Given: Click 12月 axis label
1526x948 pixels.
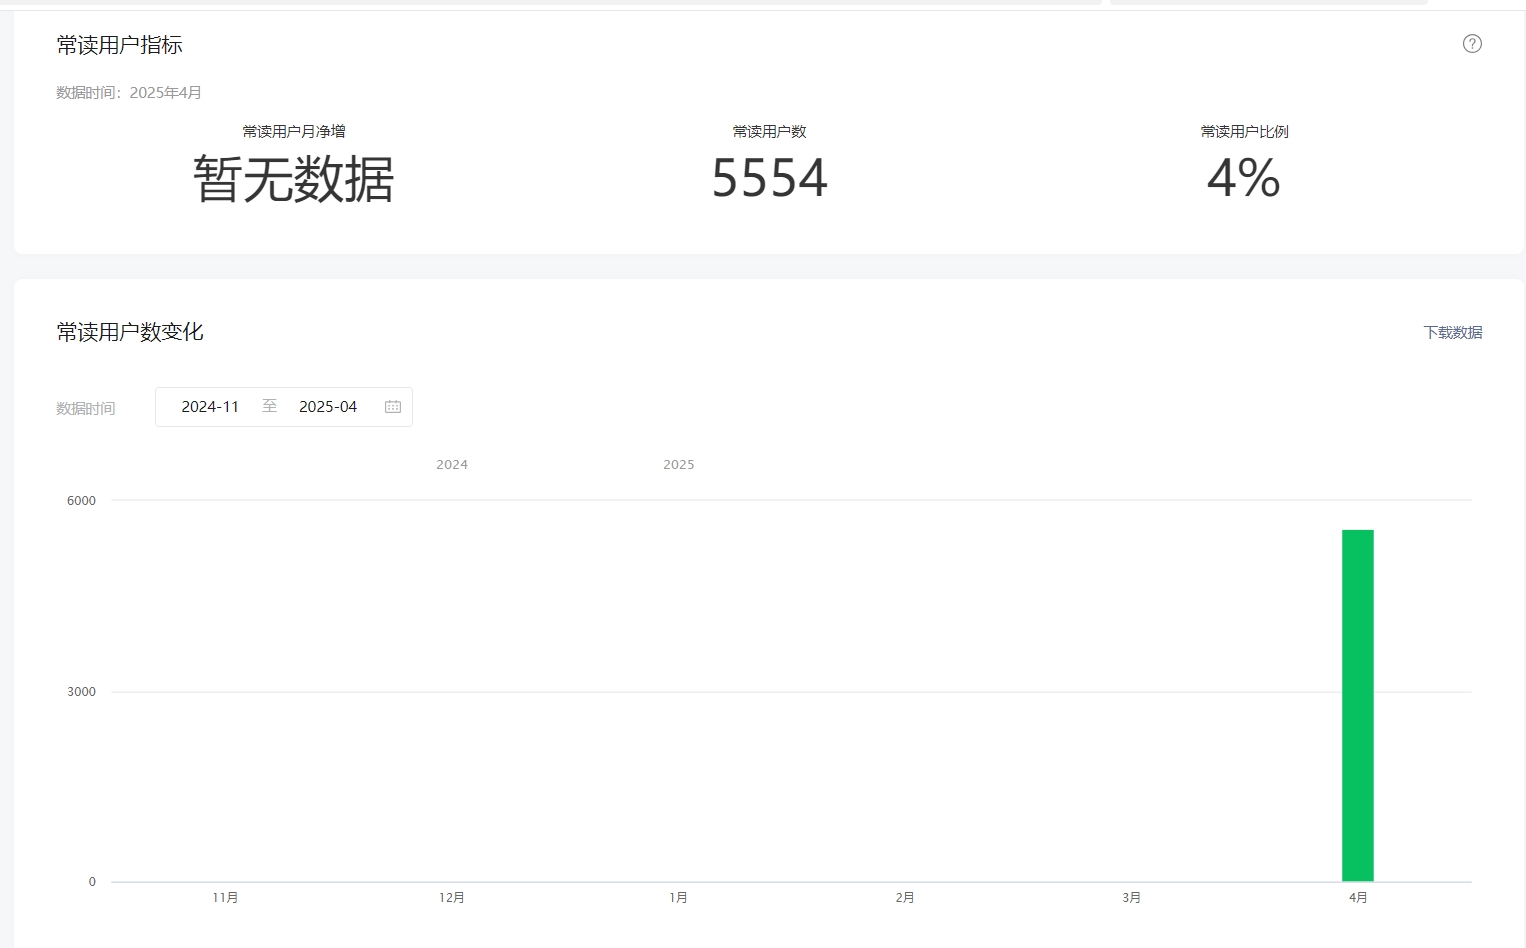Looking at the screenshot, I should click(452, 898).
